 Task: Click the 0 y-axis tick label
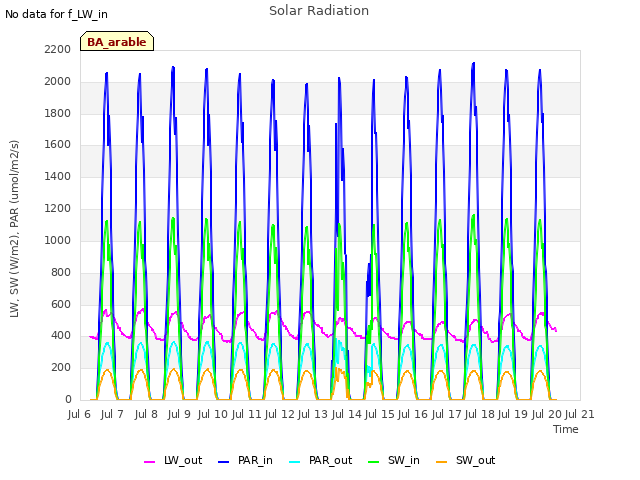68,400
